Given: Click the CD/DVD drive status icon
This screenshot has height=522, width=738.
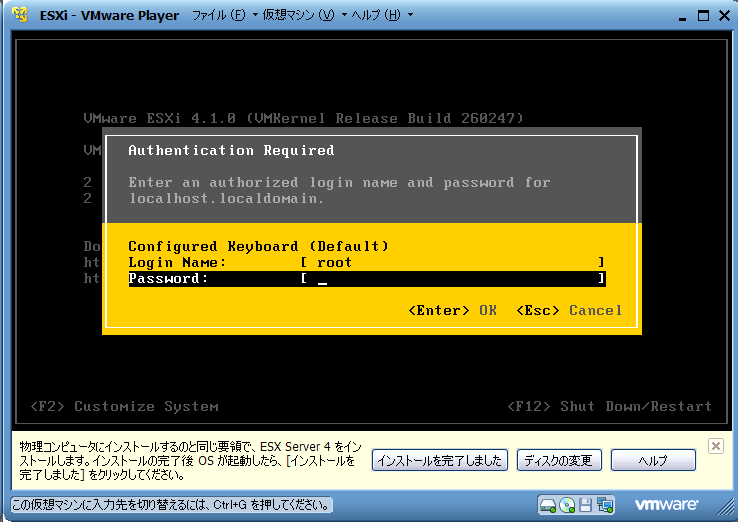Looking at the screenshot, I should point(567,506).
